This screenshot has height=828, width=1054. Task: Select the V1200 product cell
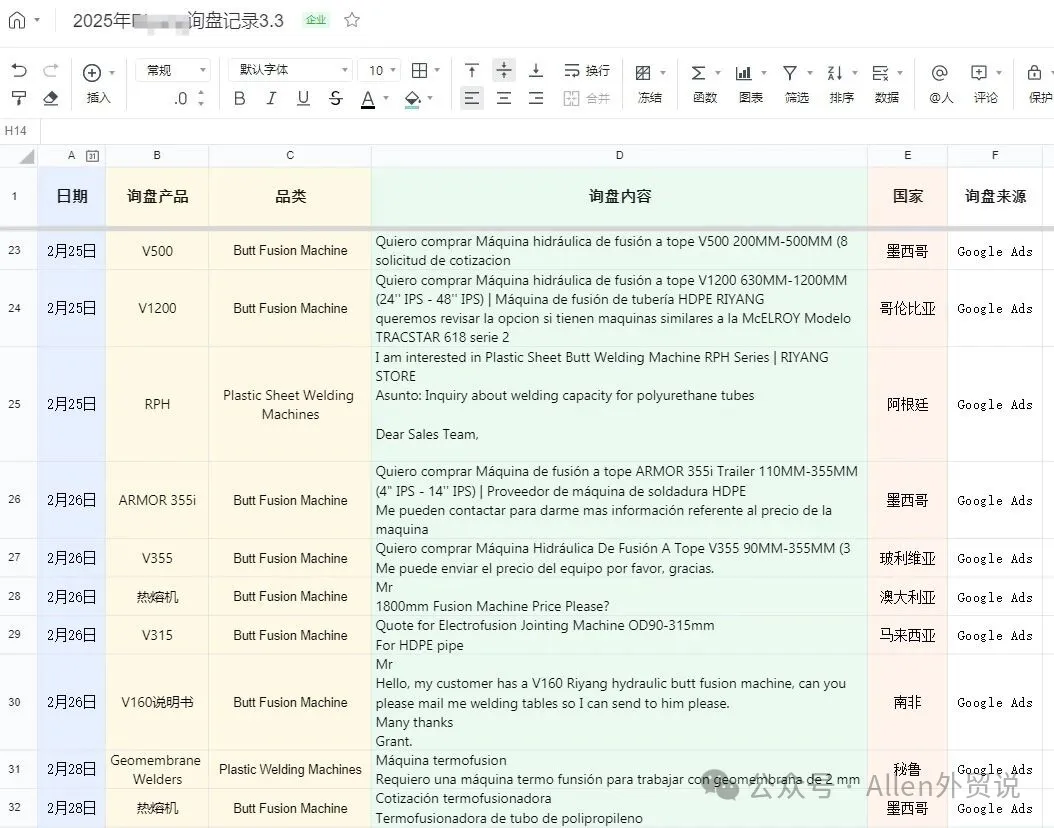(x=157, y=308)
